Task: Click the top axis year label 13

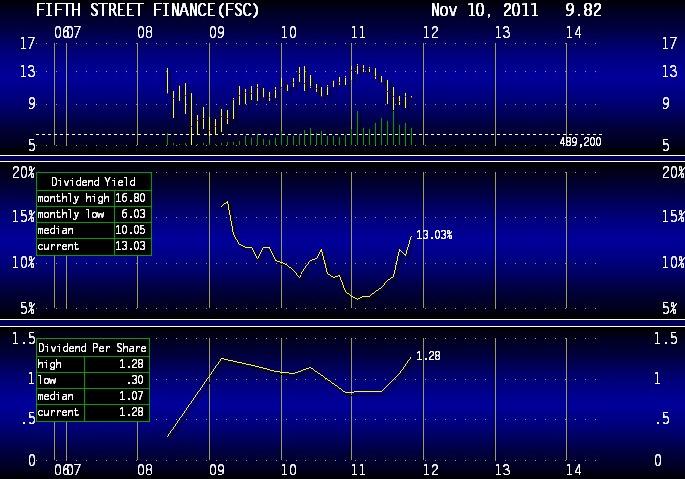Action: (502, 32)
